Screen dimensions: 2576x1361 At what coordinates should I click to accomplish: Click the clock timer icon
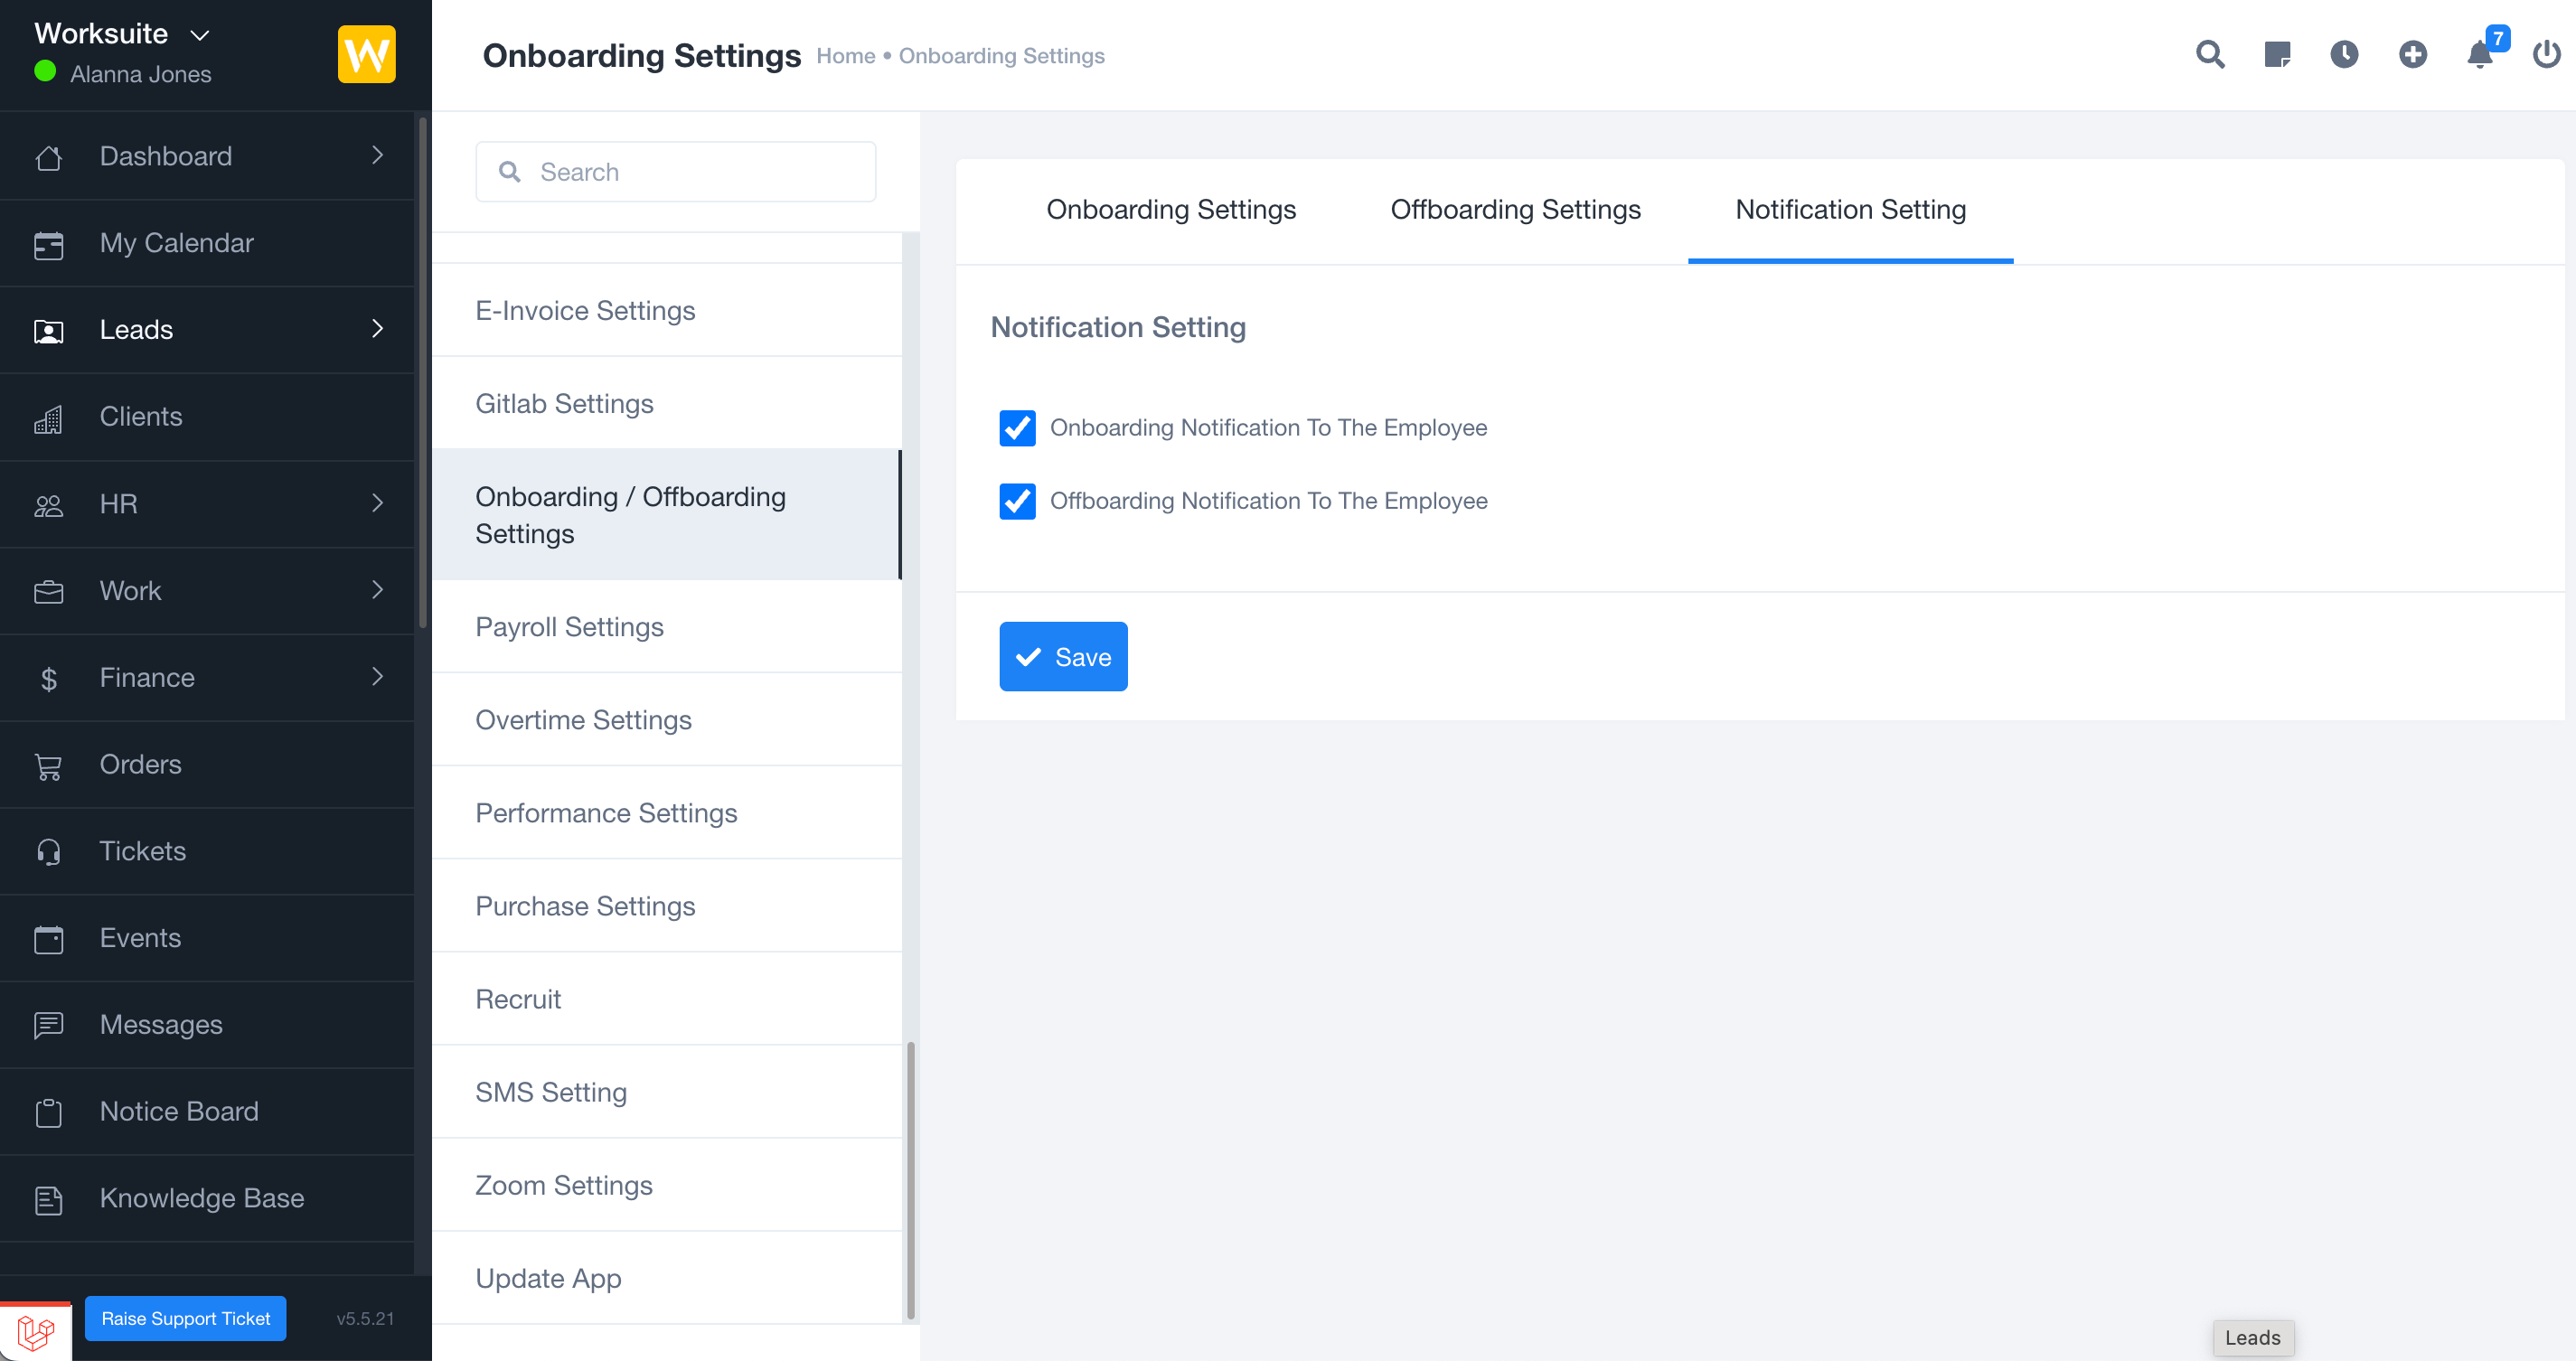point(2344,54)
